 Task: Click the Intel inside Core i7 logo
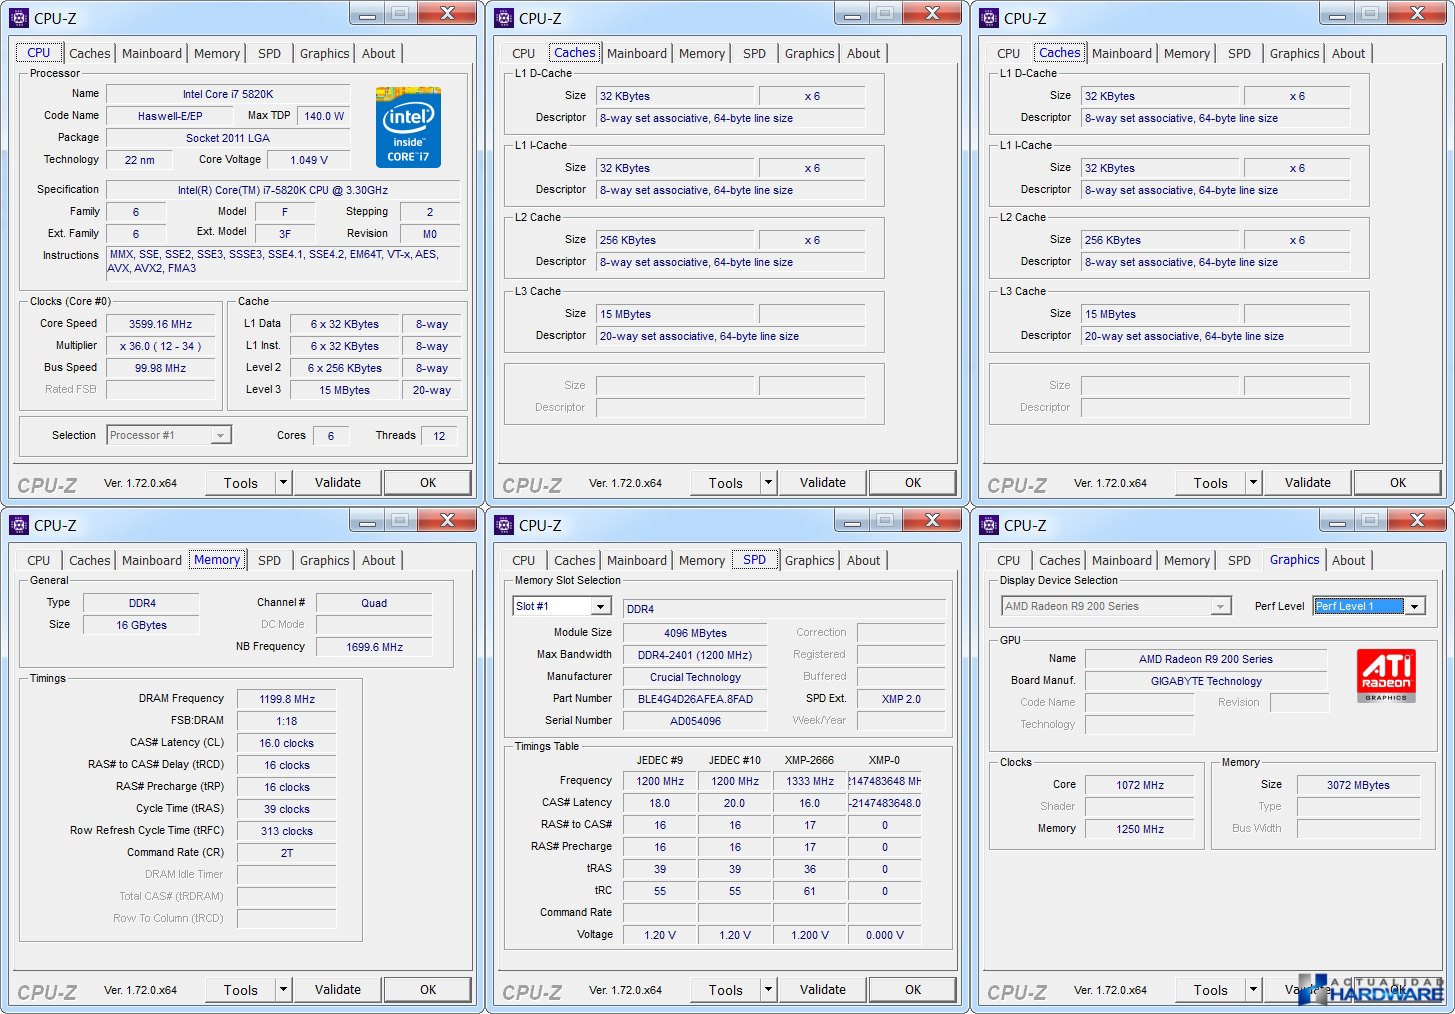click(408, 127)
